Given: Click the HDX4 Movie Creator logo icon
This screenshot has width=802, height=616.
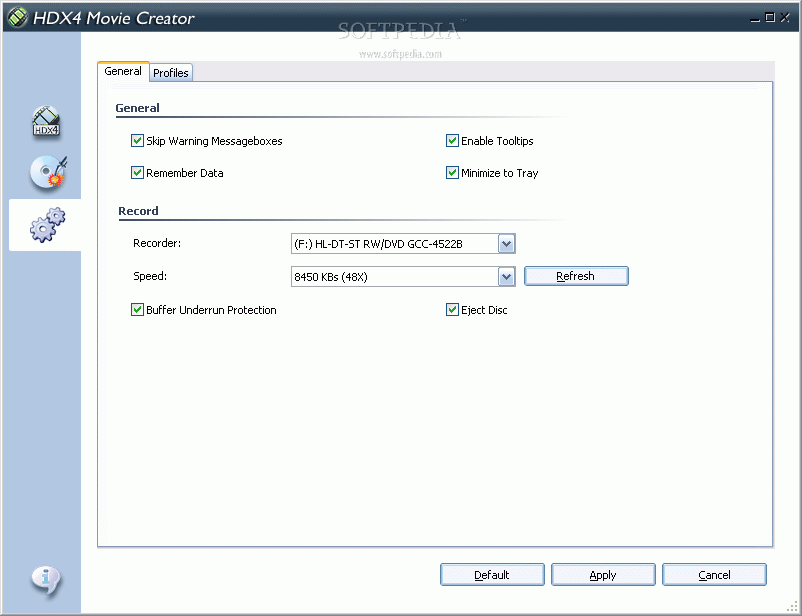Looking at the screenshot, I should click(17, 17).
